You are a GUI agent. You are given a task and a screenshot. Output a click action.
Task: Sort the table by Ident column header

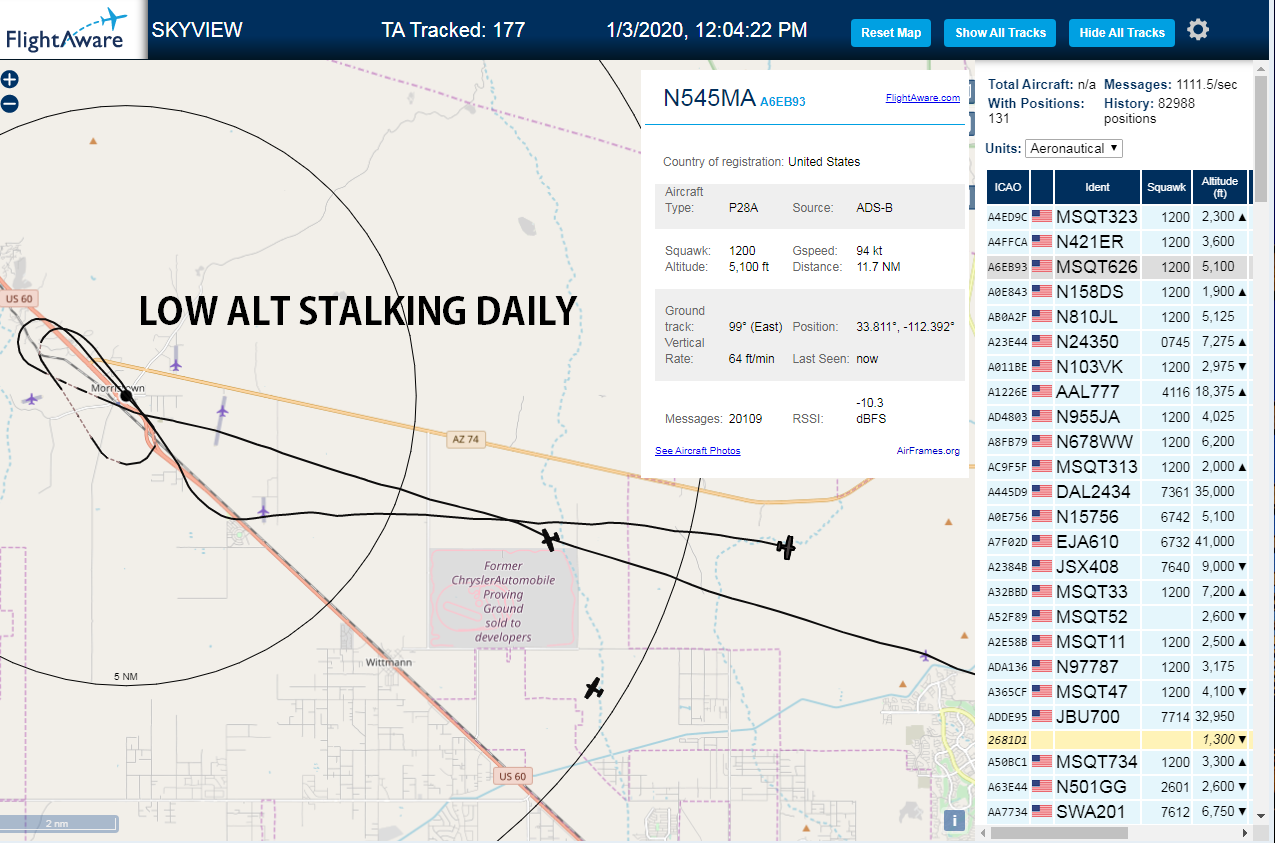(1097, 187)
